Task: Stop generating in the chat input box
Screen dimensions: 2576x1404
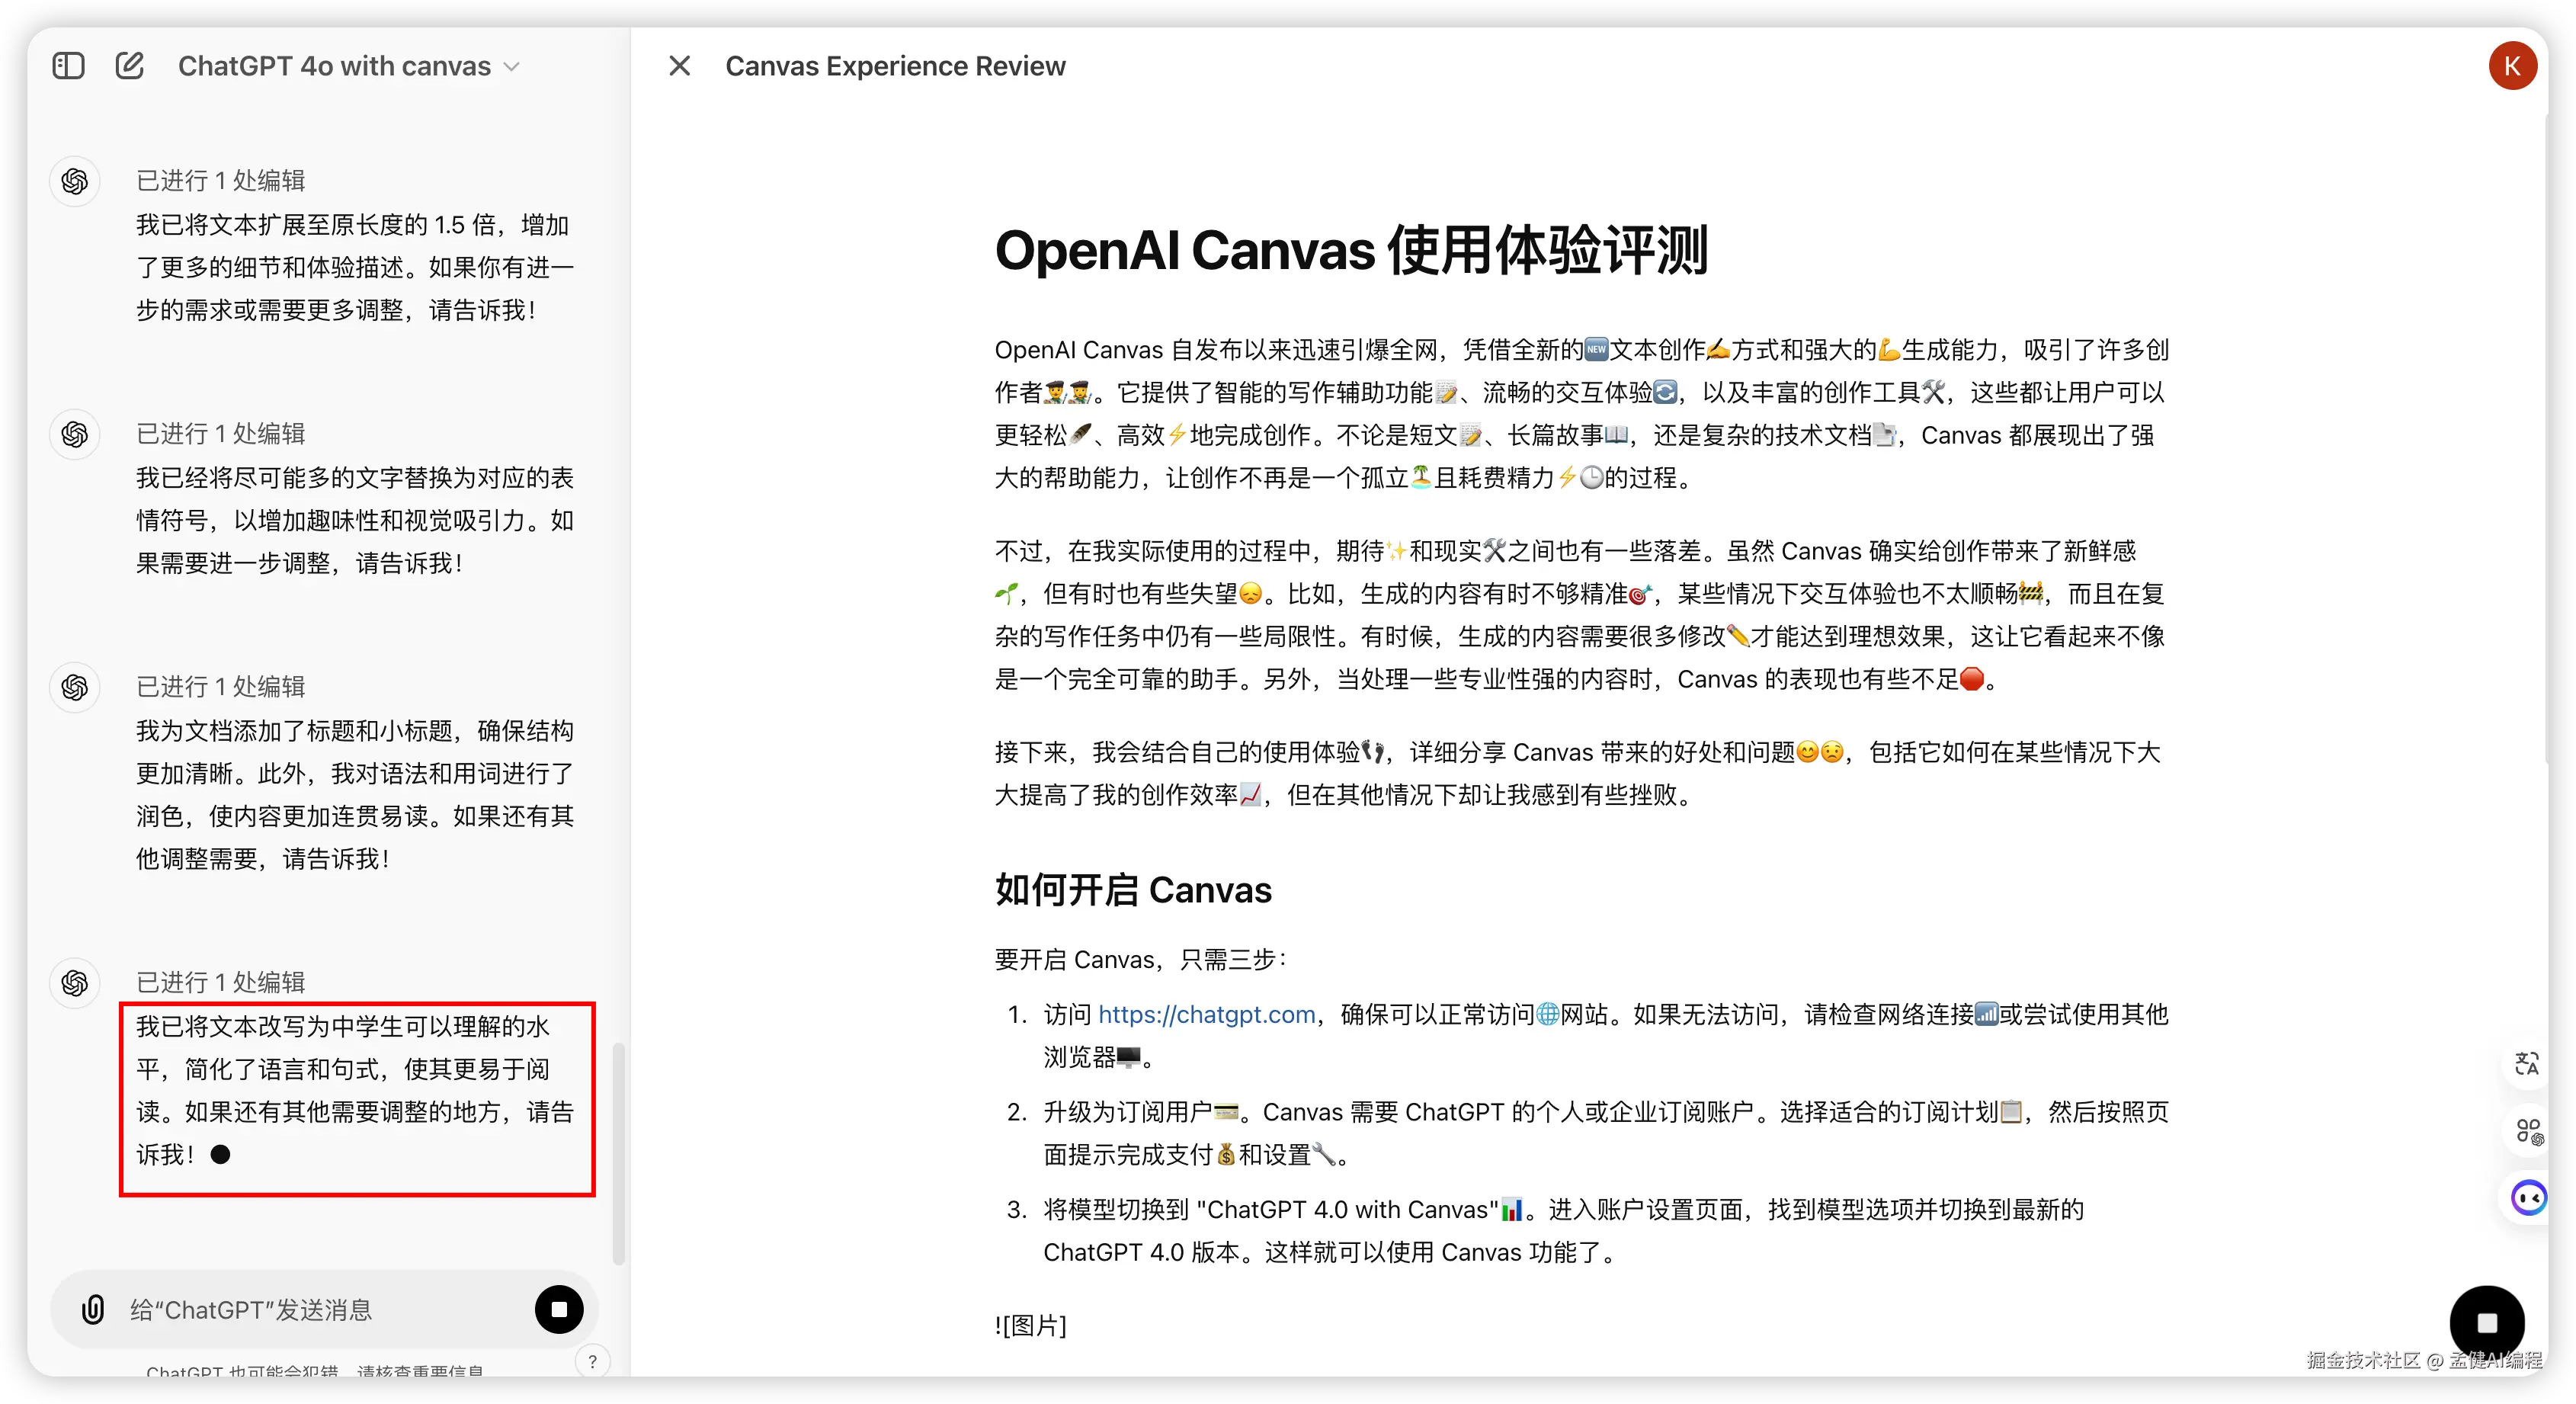Action: (559, 1309)
